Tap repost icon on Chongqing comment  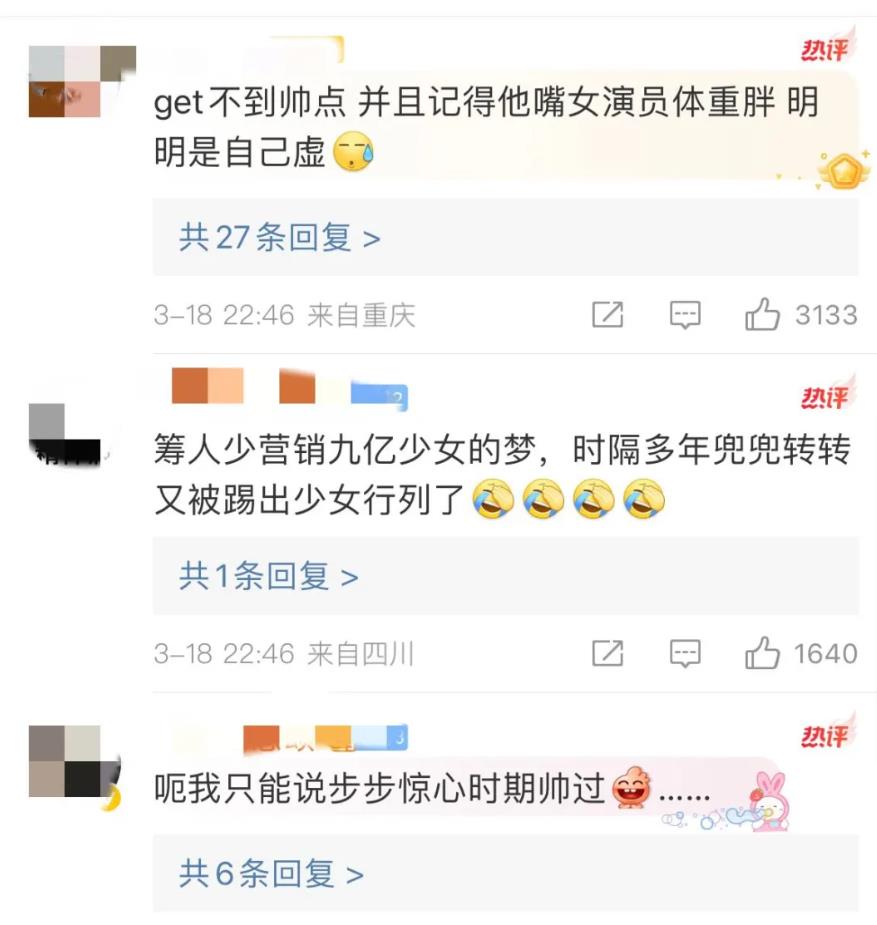coord(607,314)
